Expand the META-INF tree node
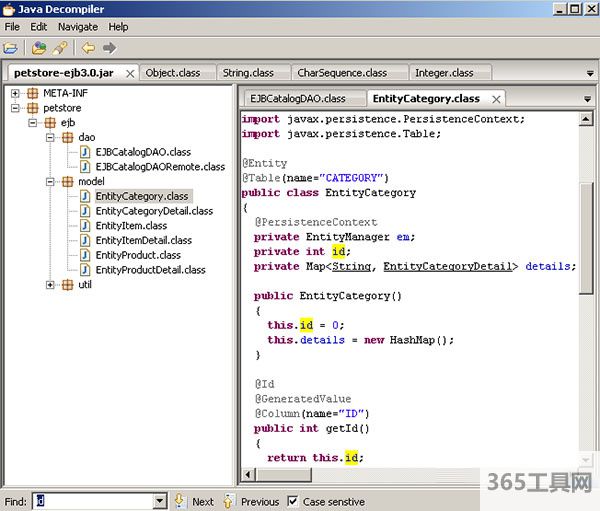This screenshot has width=600, height=511. tap(16, 93)
